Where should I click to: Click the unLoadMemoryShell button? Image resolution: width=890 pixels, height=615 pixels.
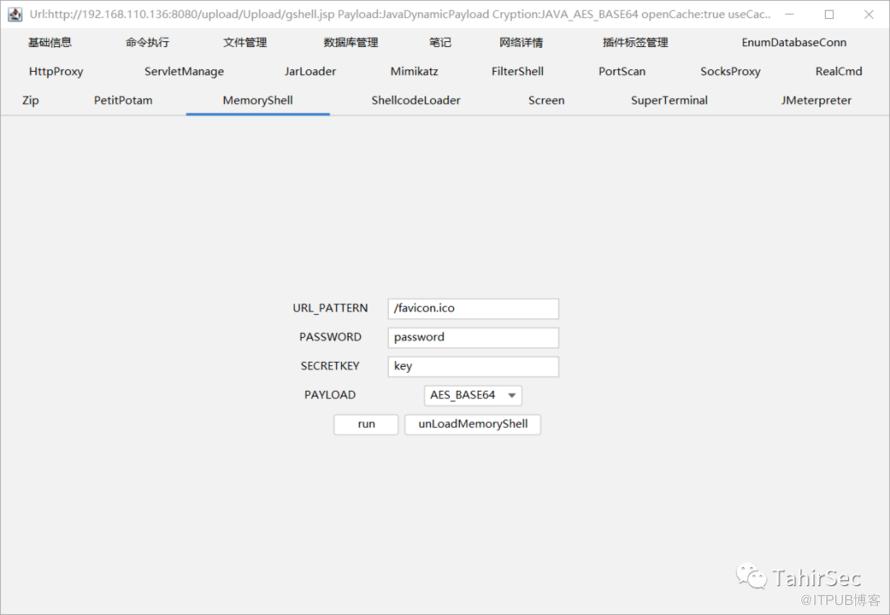click(473, 424)
